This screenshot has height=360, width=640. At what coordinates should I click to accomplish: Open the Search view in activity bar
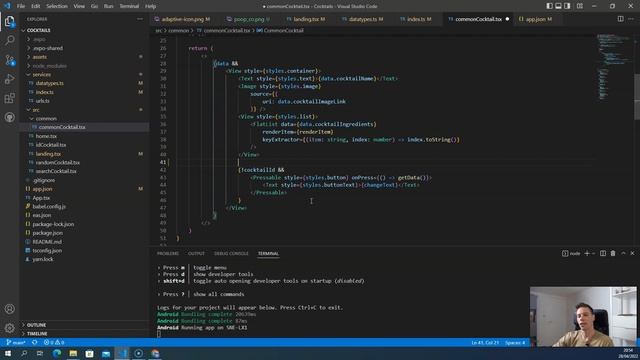coord(9,40)
